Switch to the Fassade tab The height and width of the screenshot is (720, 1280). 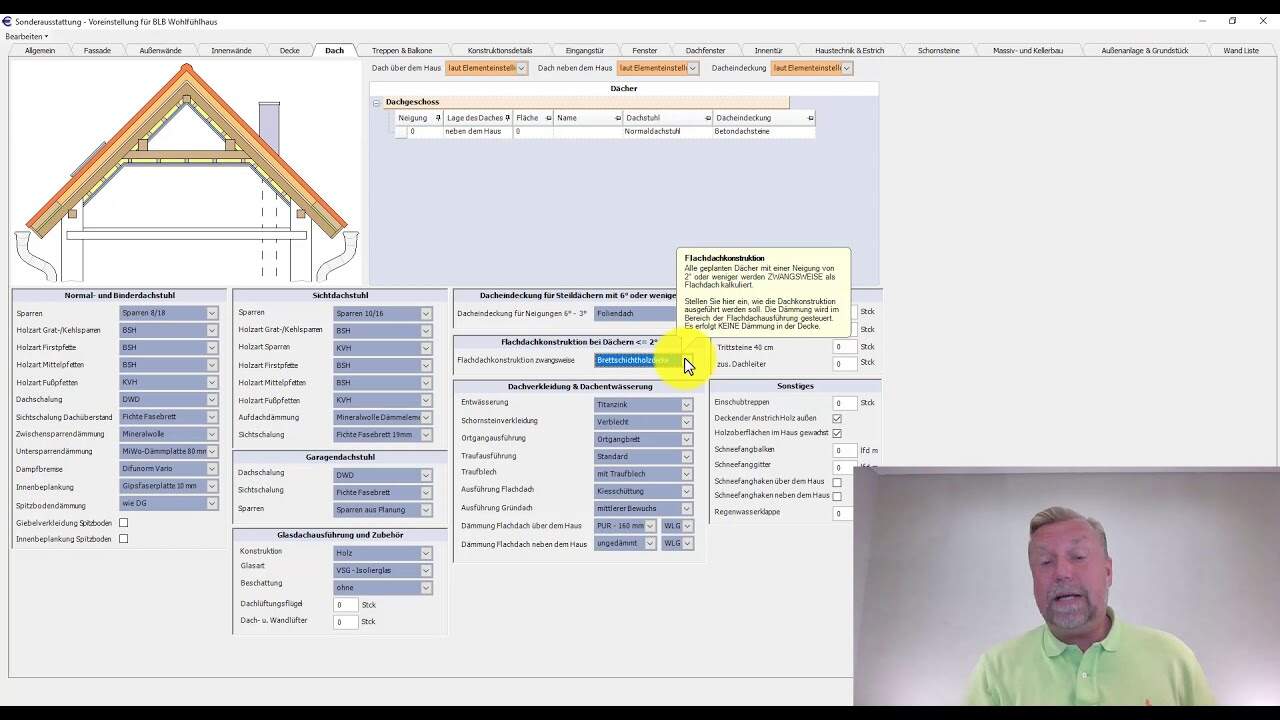point(97,50)
